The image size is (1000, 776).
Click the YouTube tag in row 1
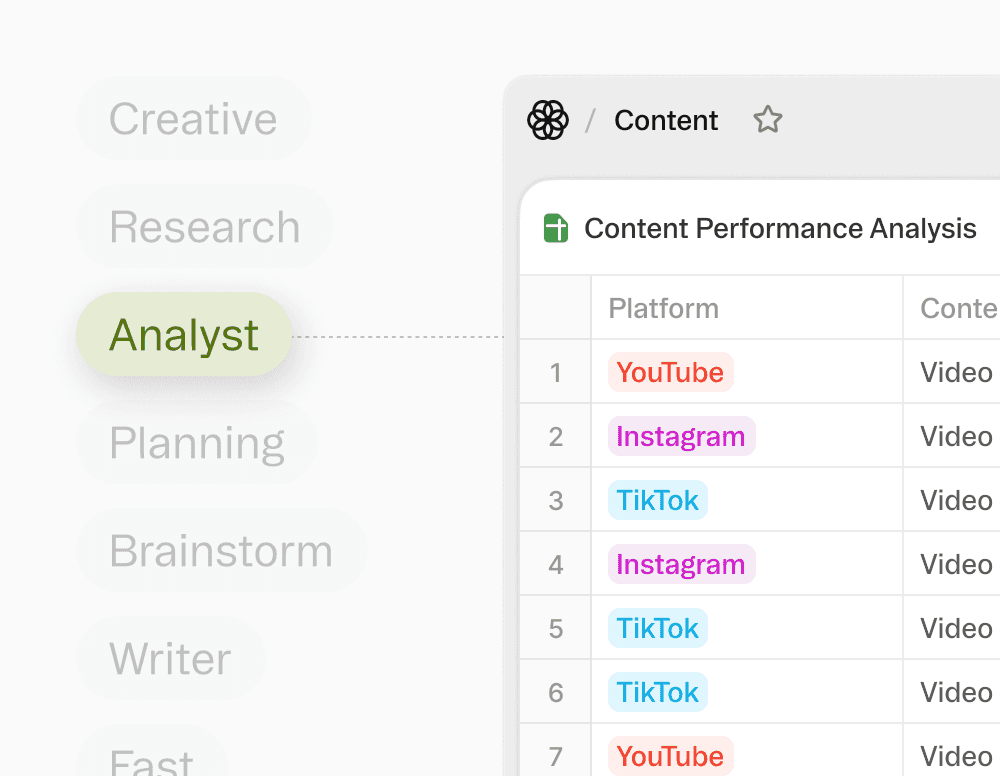coord(670,373)
